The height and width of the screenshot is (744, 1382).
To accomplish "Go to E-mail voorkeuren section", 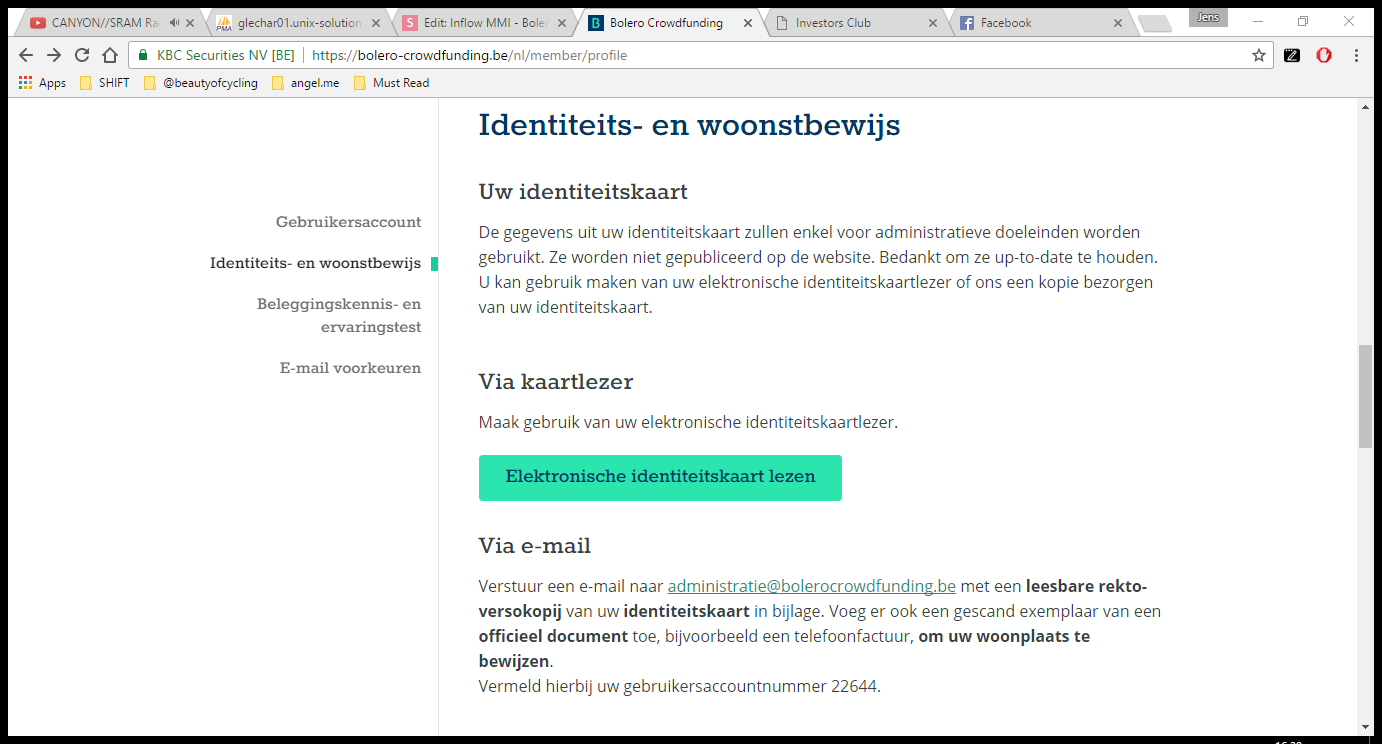I will pos(350,369).
